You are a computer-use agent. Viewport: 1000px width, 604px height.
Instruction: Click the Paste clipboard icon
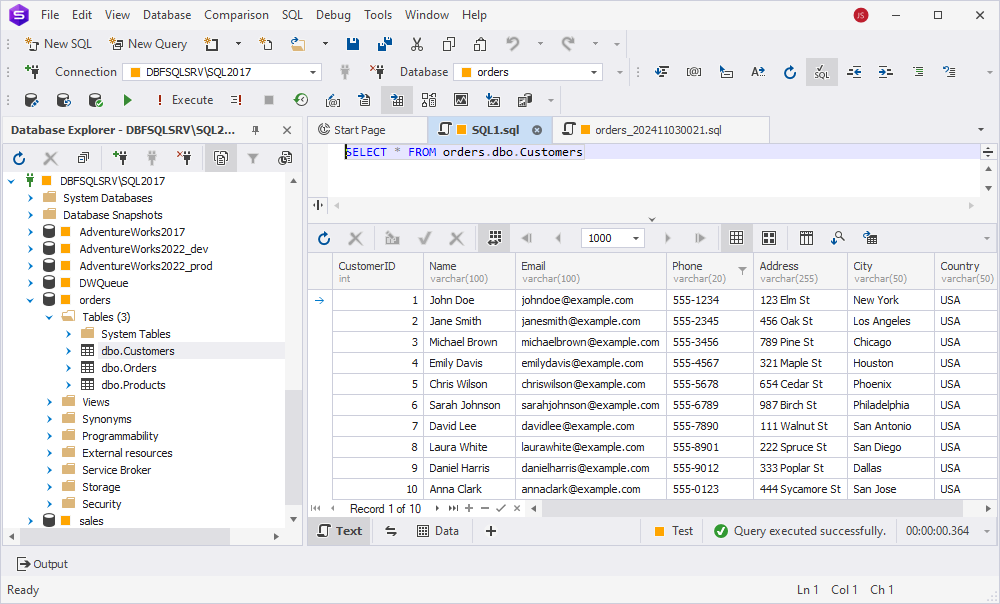tap(480, 44)
